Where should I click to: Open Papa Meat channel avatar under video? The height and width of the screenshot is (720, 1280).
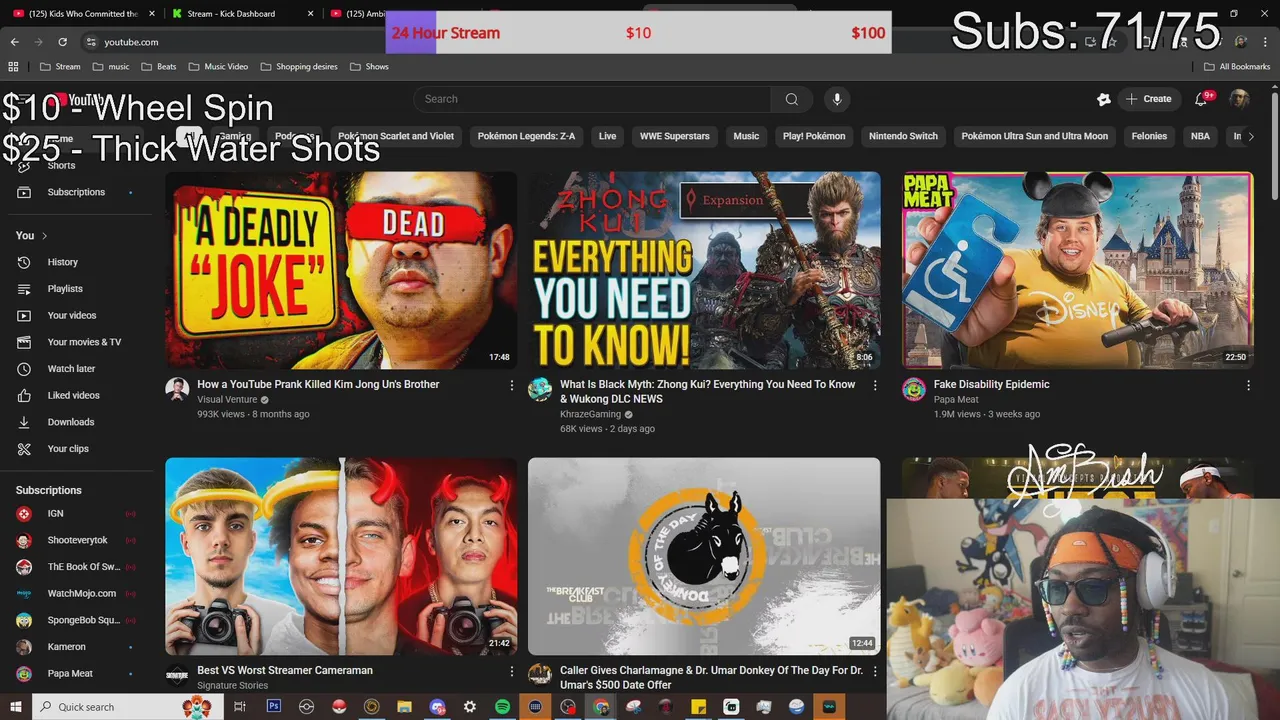click(914, 390)
